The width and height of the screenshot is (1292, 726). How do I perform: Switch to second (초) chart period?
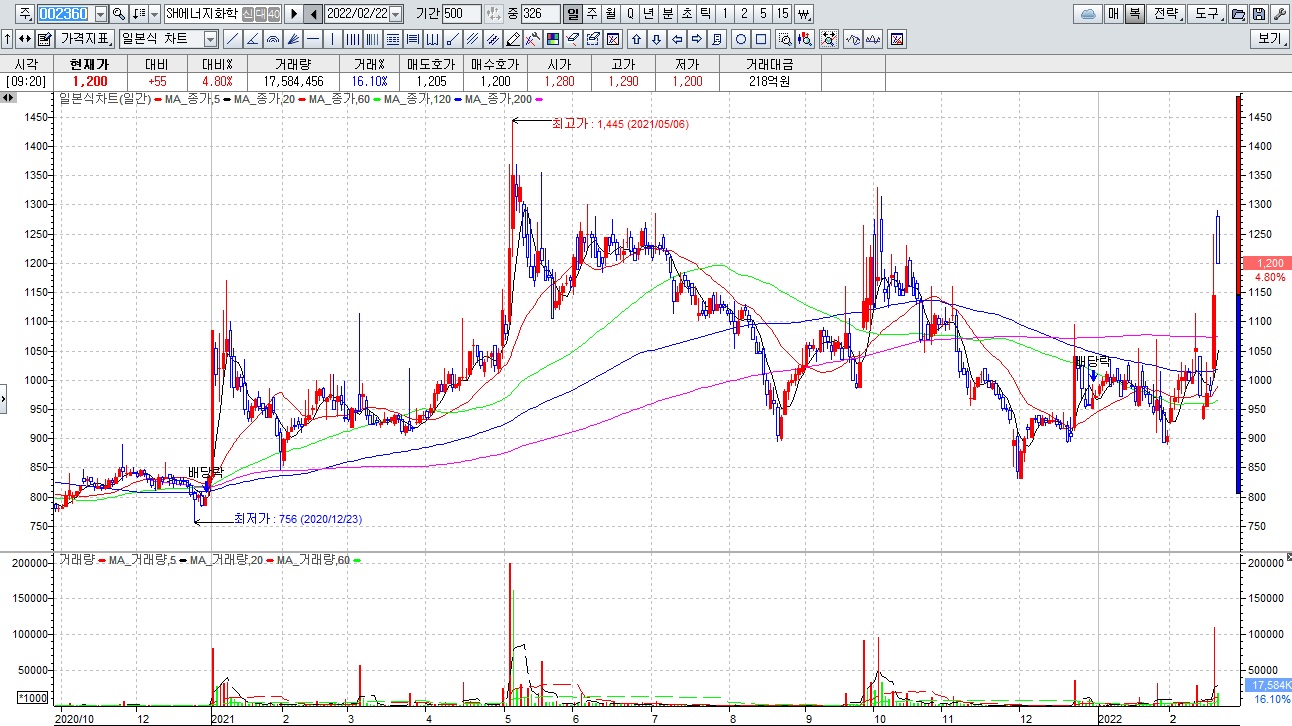[x=686, y=14]
